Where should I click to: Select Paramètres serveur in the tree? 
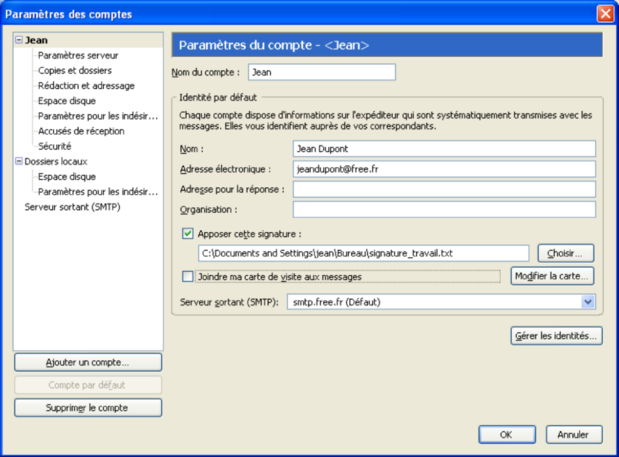click(77, 56)
